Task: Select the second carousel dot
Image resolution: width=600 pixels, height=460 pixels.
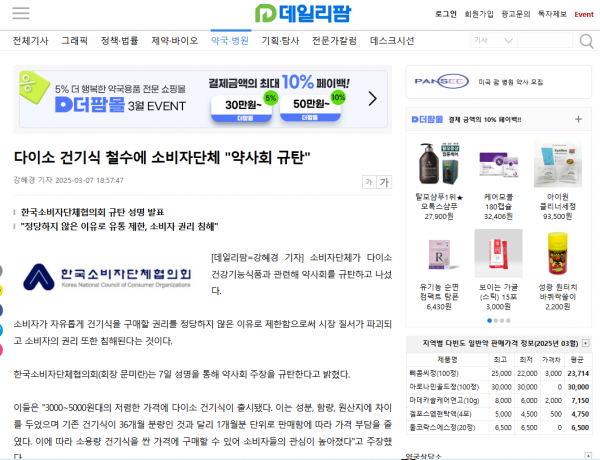Action: point(496,321)
